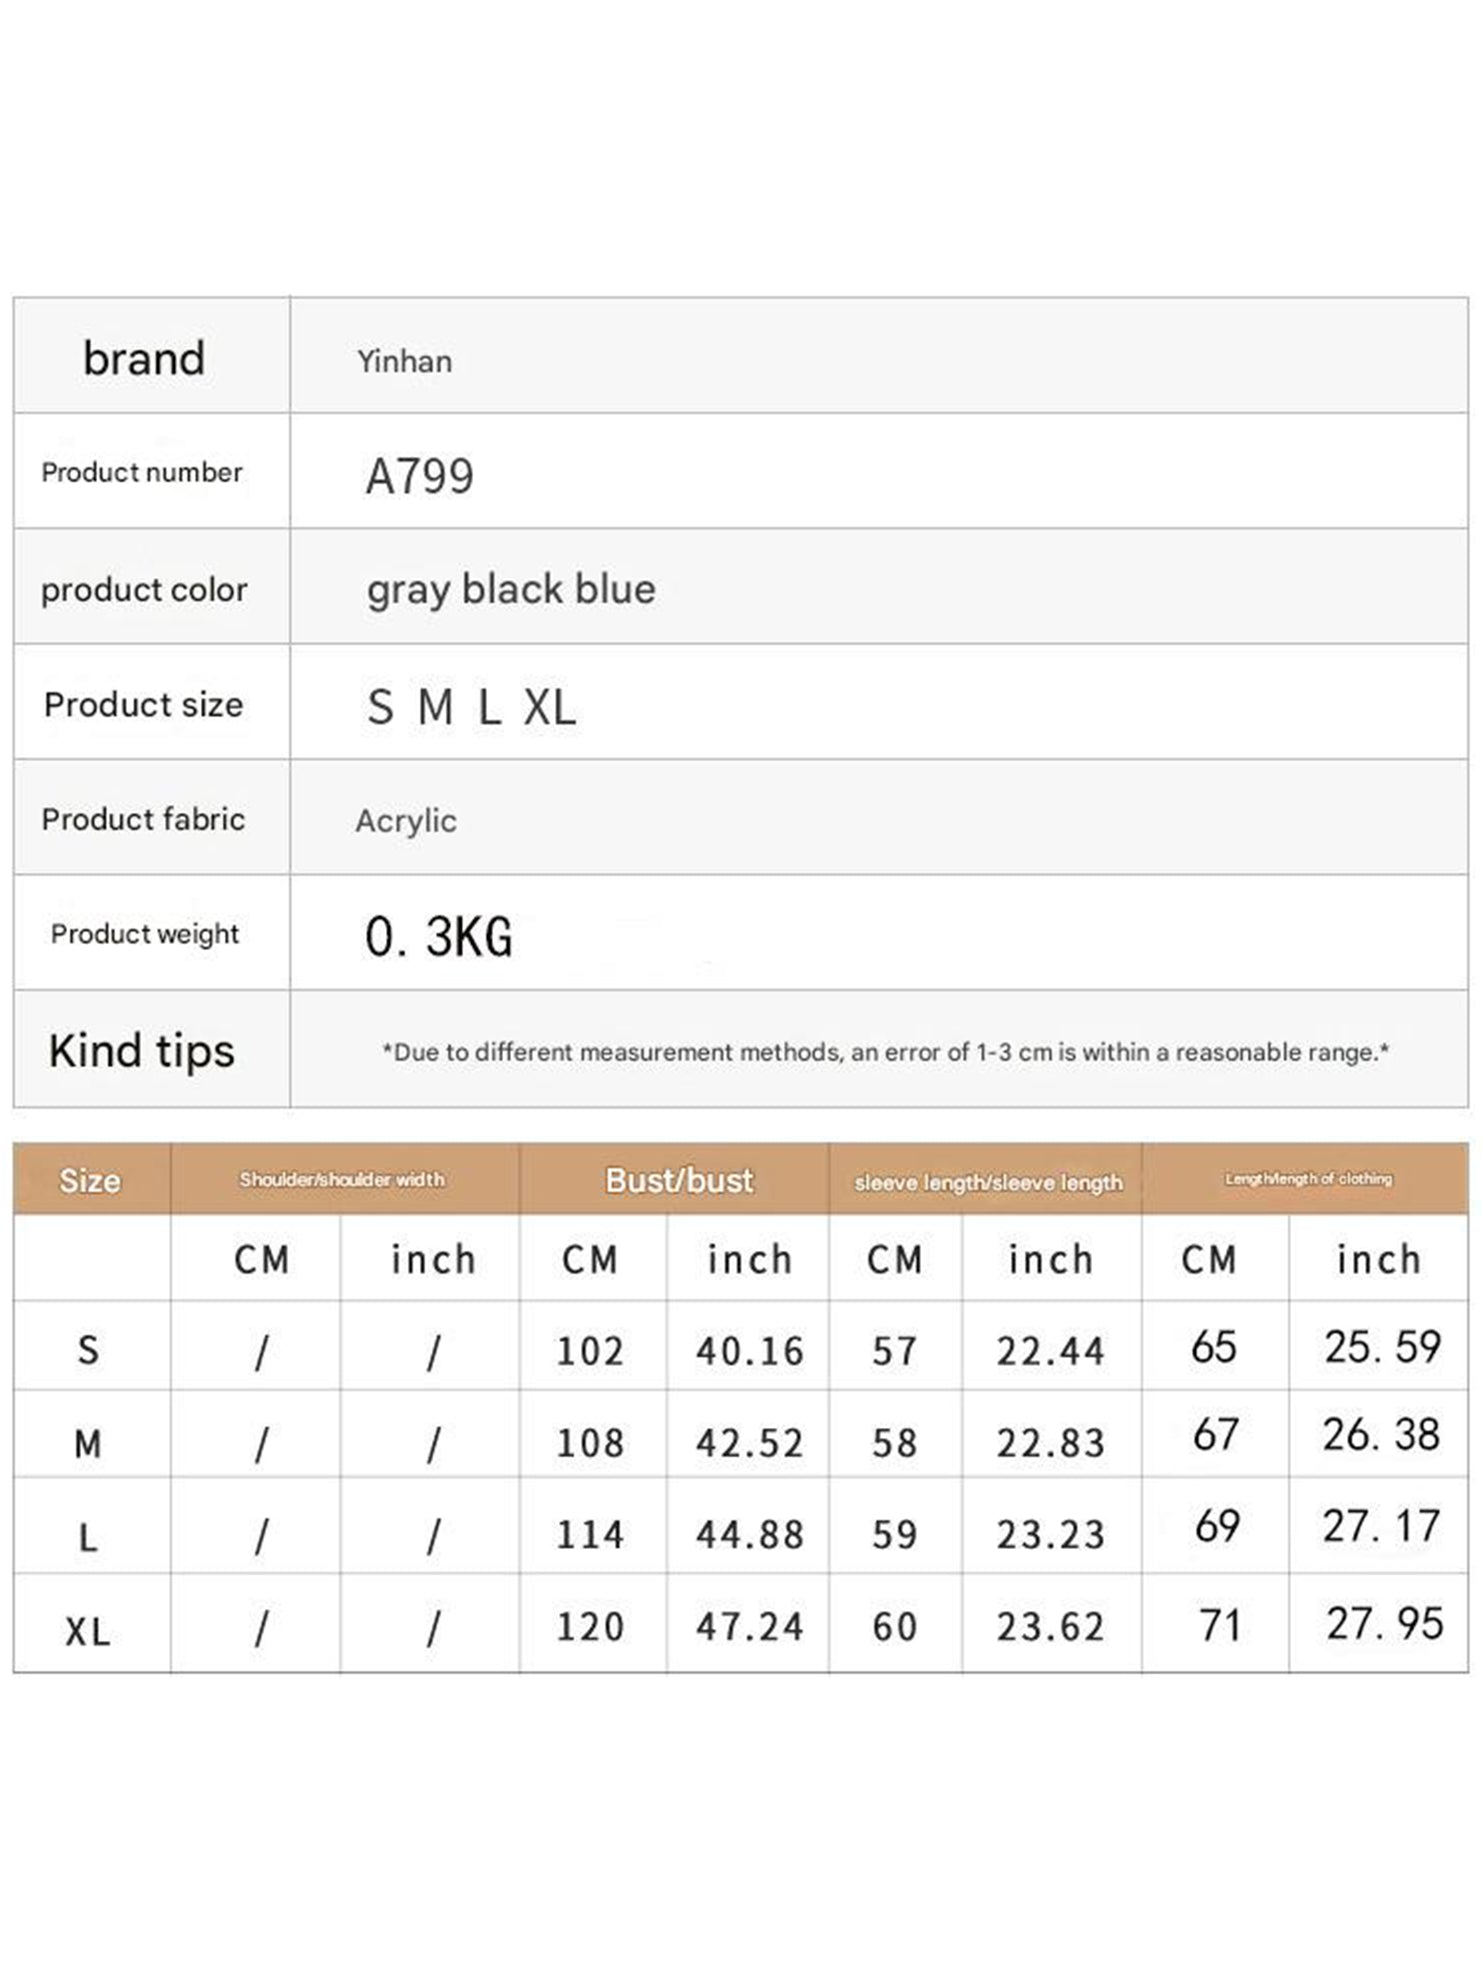
Task: Click the 'S M L XL' product size value
Action: point(471,707)
